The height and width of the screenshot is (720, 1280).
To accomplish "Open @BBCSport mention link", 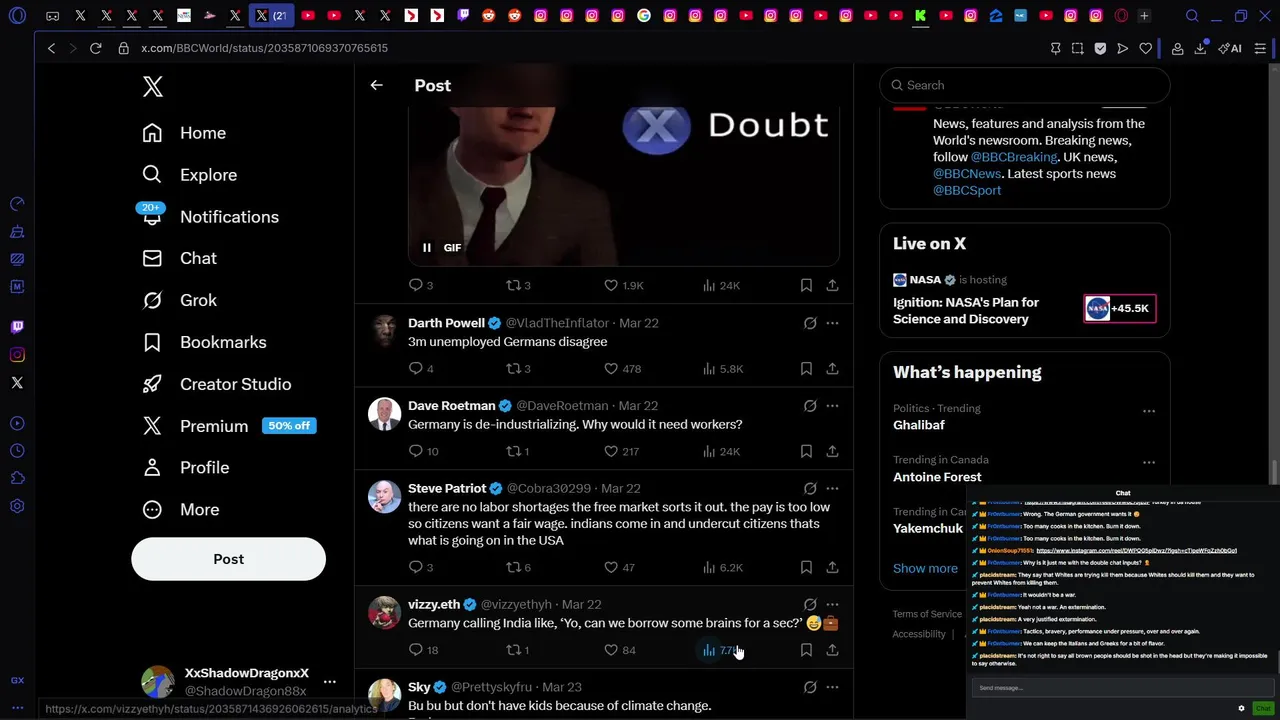I will click(x=967, y=190).
